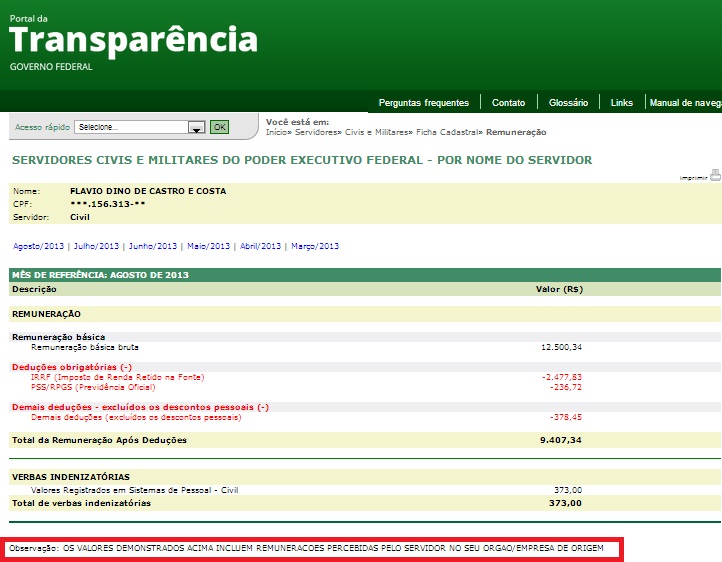
Task: Click the Portal da Transparência logo
Action: 133,41
